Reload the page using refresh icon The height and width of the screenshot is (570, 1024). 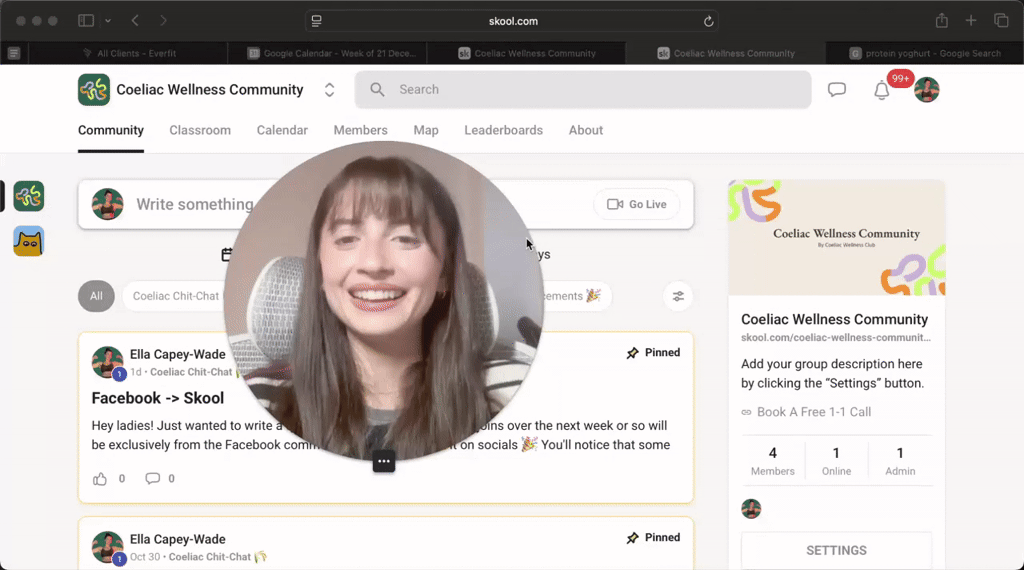click(x=708, y=21)
